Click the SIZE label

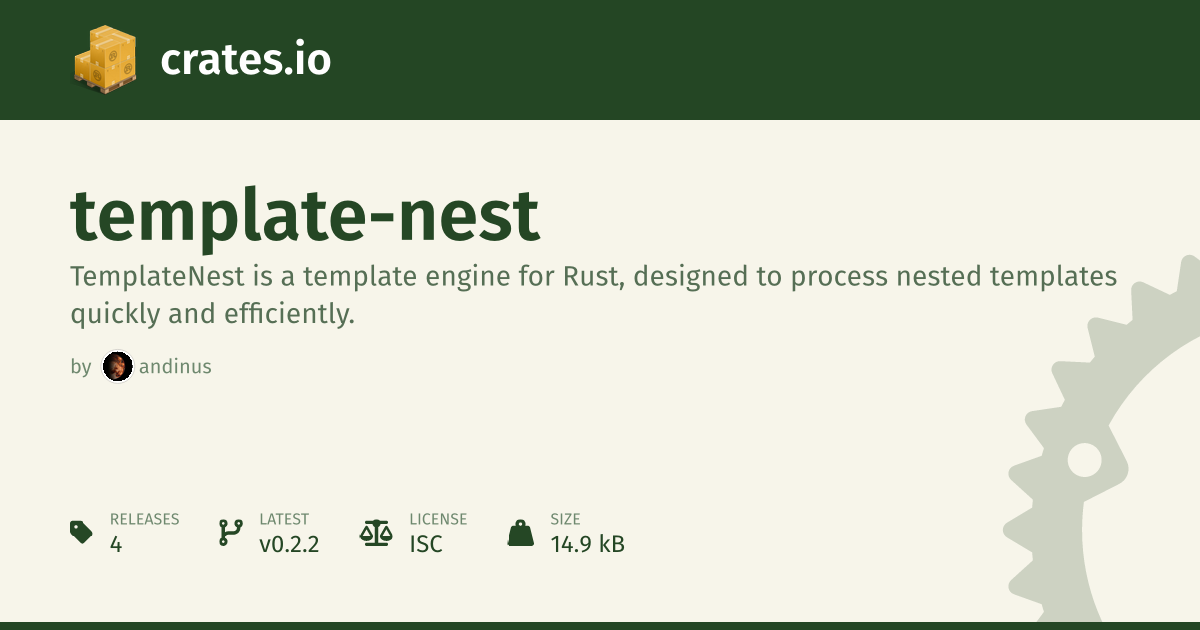click(566, 519)
